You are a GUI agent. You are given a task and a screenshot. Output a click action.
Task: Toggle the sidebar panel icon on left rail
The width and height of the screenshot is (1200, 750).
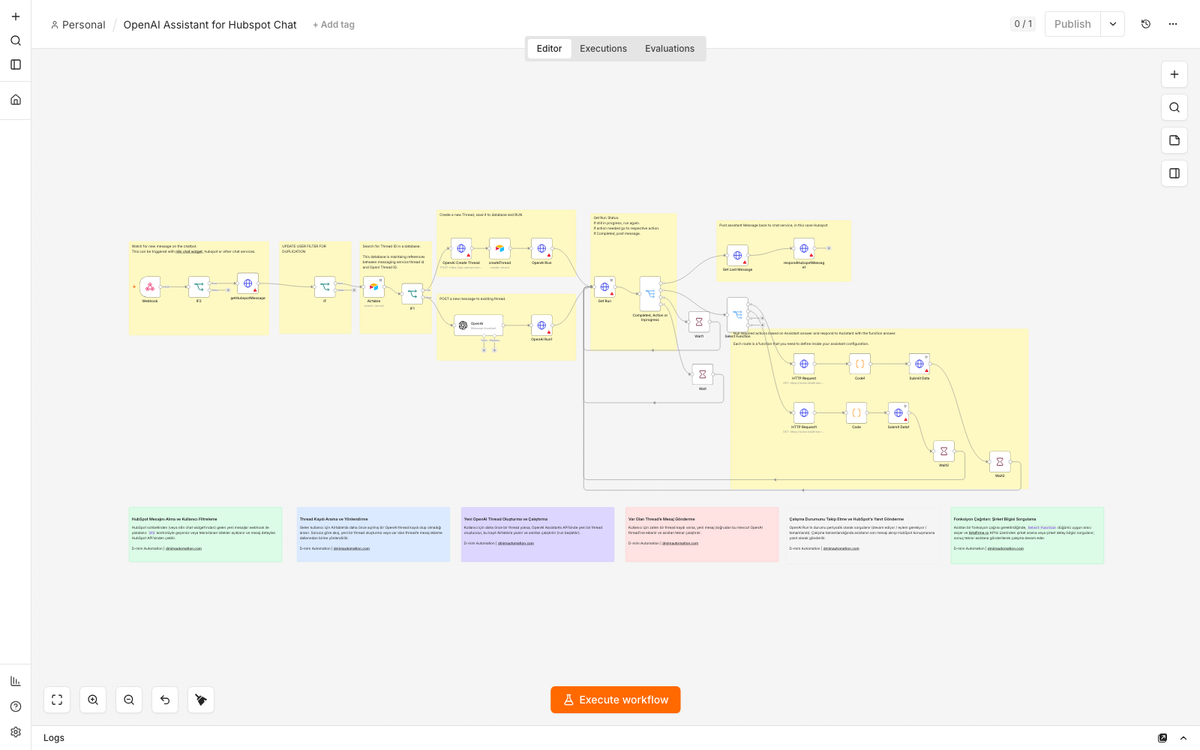pyautogui.click(x=15, y=64)
